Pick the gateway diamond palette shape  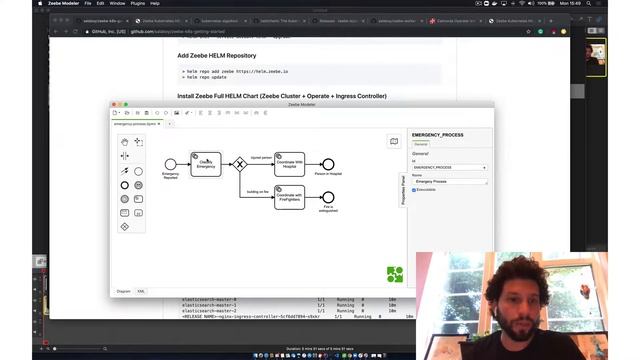click(x=124, y=227)
